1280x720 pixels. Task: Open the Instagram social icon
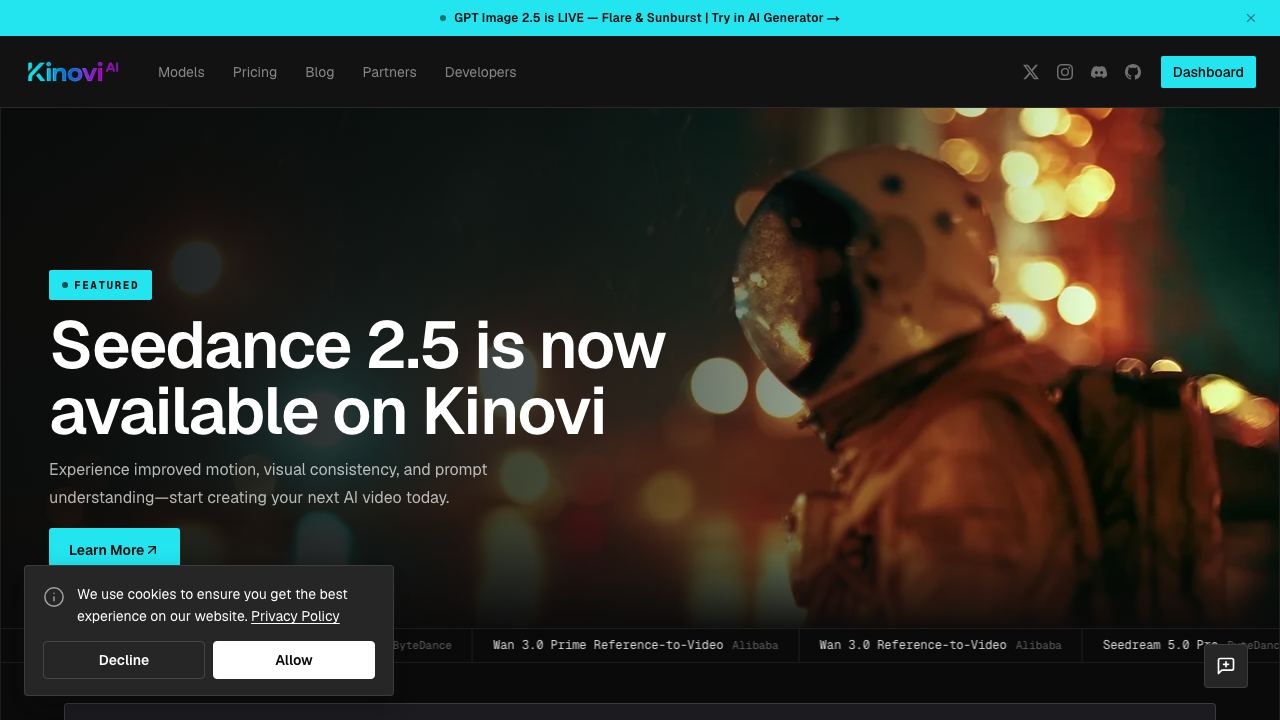pyautogui.click(x=1065, y=72)
